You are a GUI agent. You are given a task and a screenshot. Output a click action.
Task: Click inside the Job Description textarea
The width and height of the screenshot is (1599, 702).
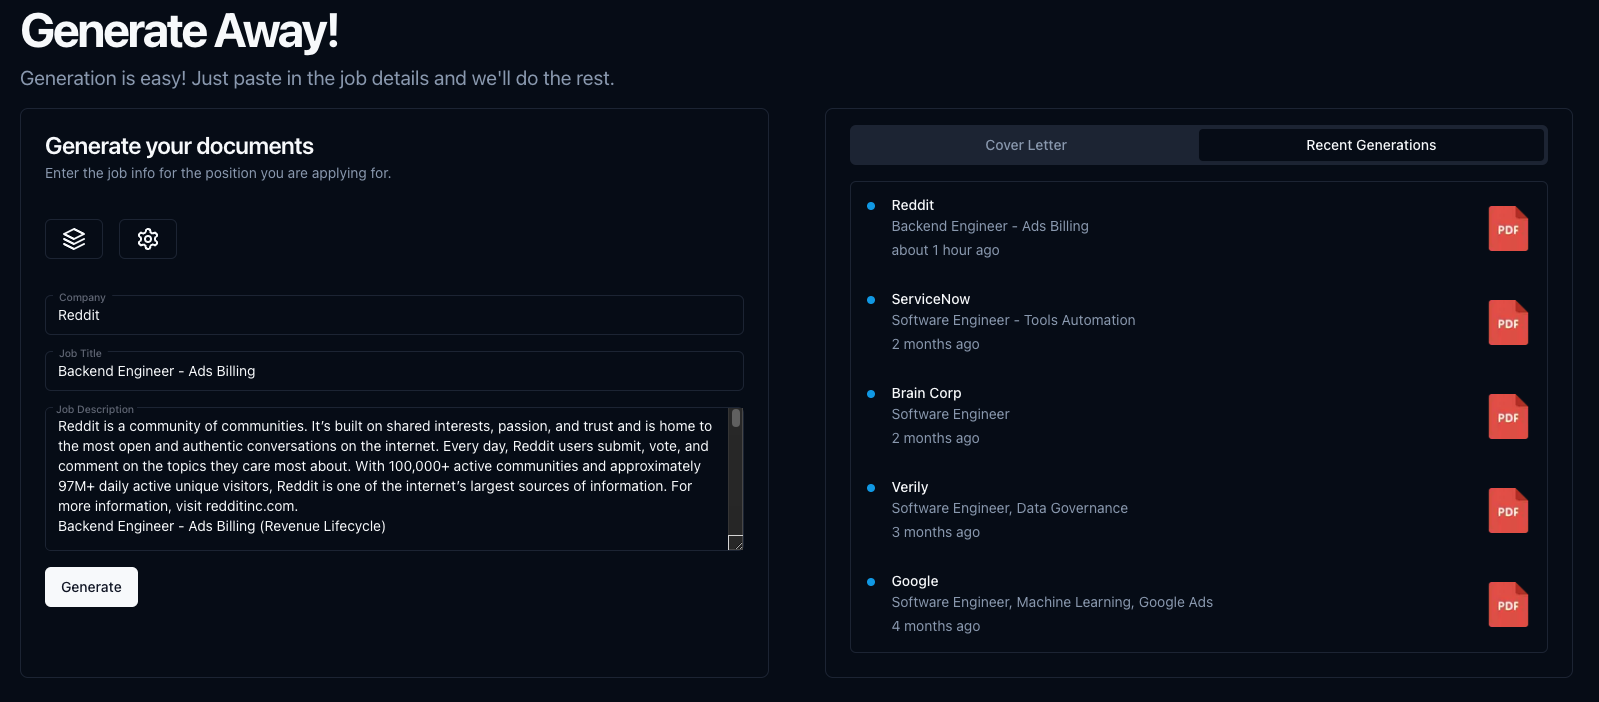click(x=386, y=479)
